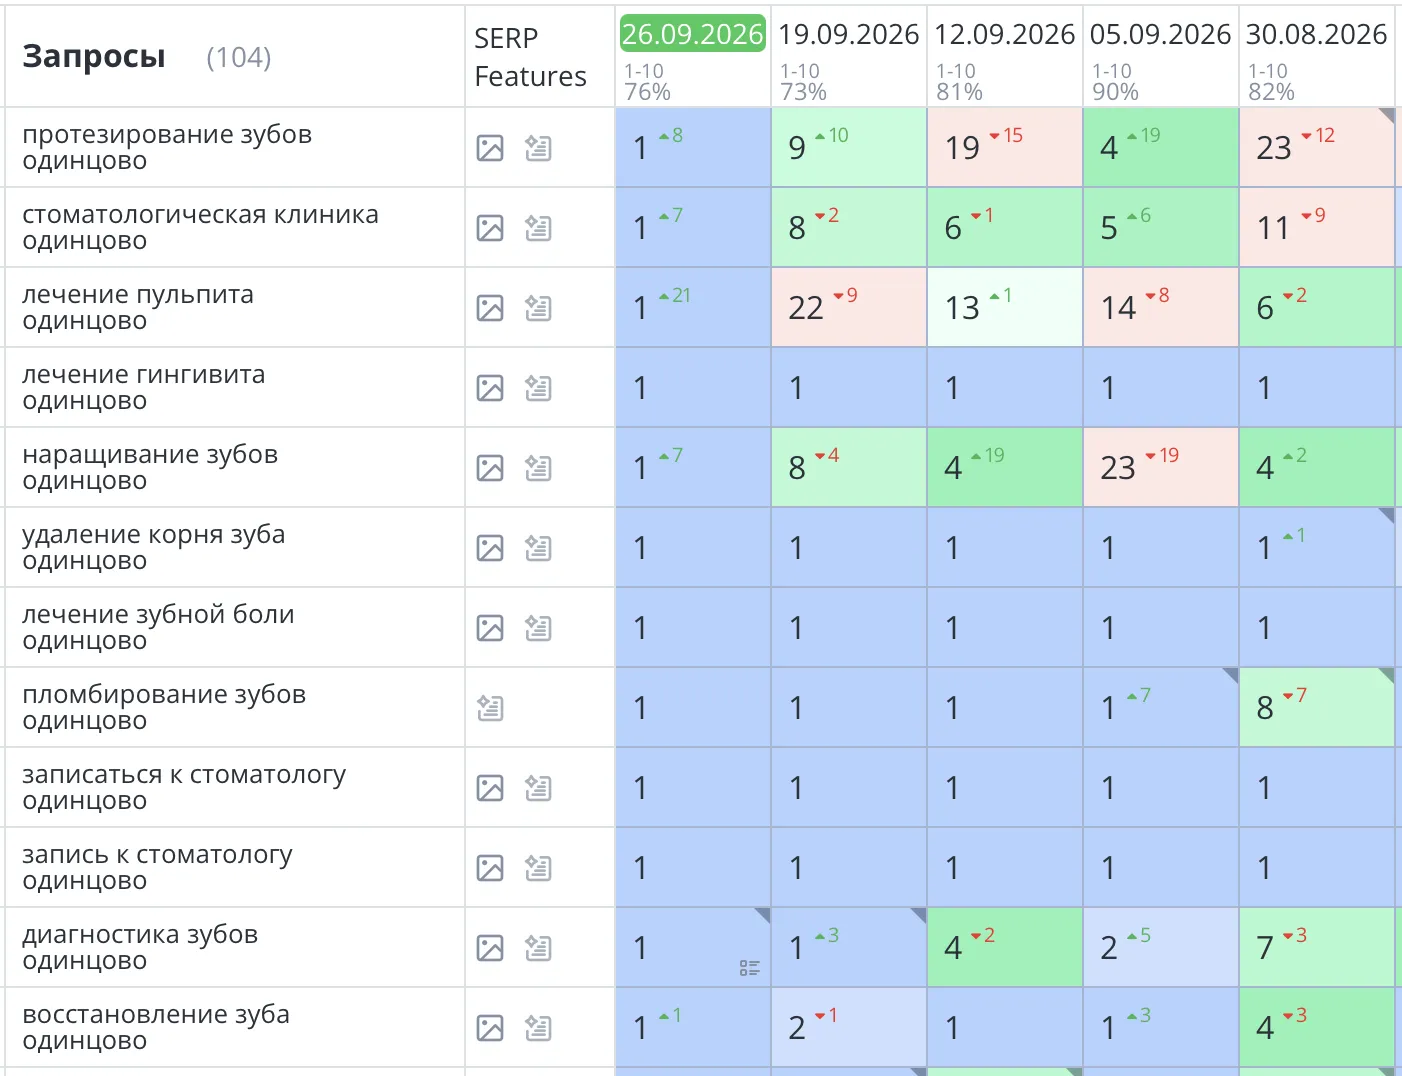Click AI snippet icon for восстановление зуба одинцово

point(538,1028)
